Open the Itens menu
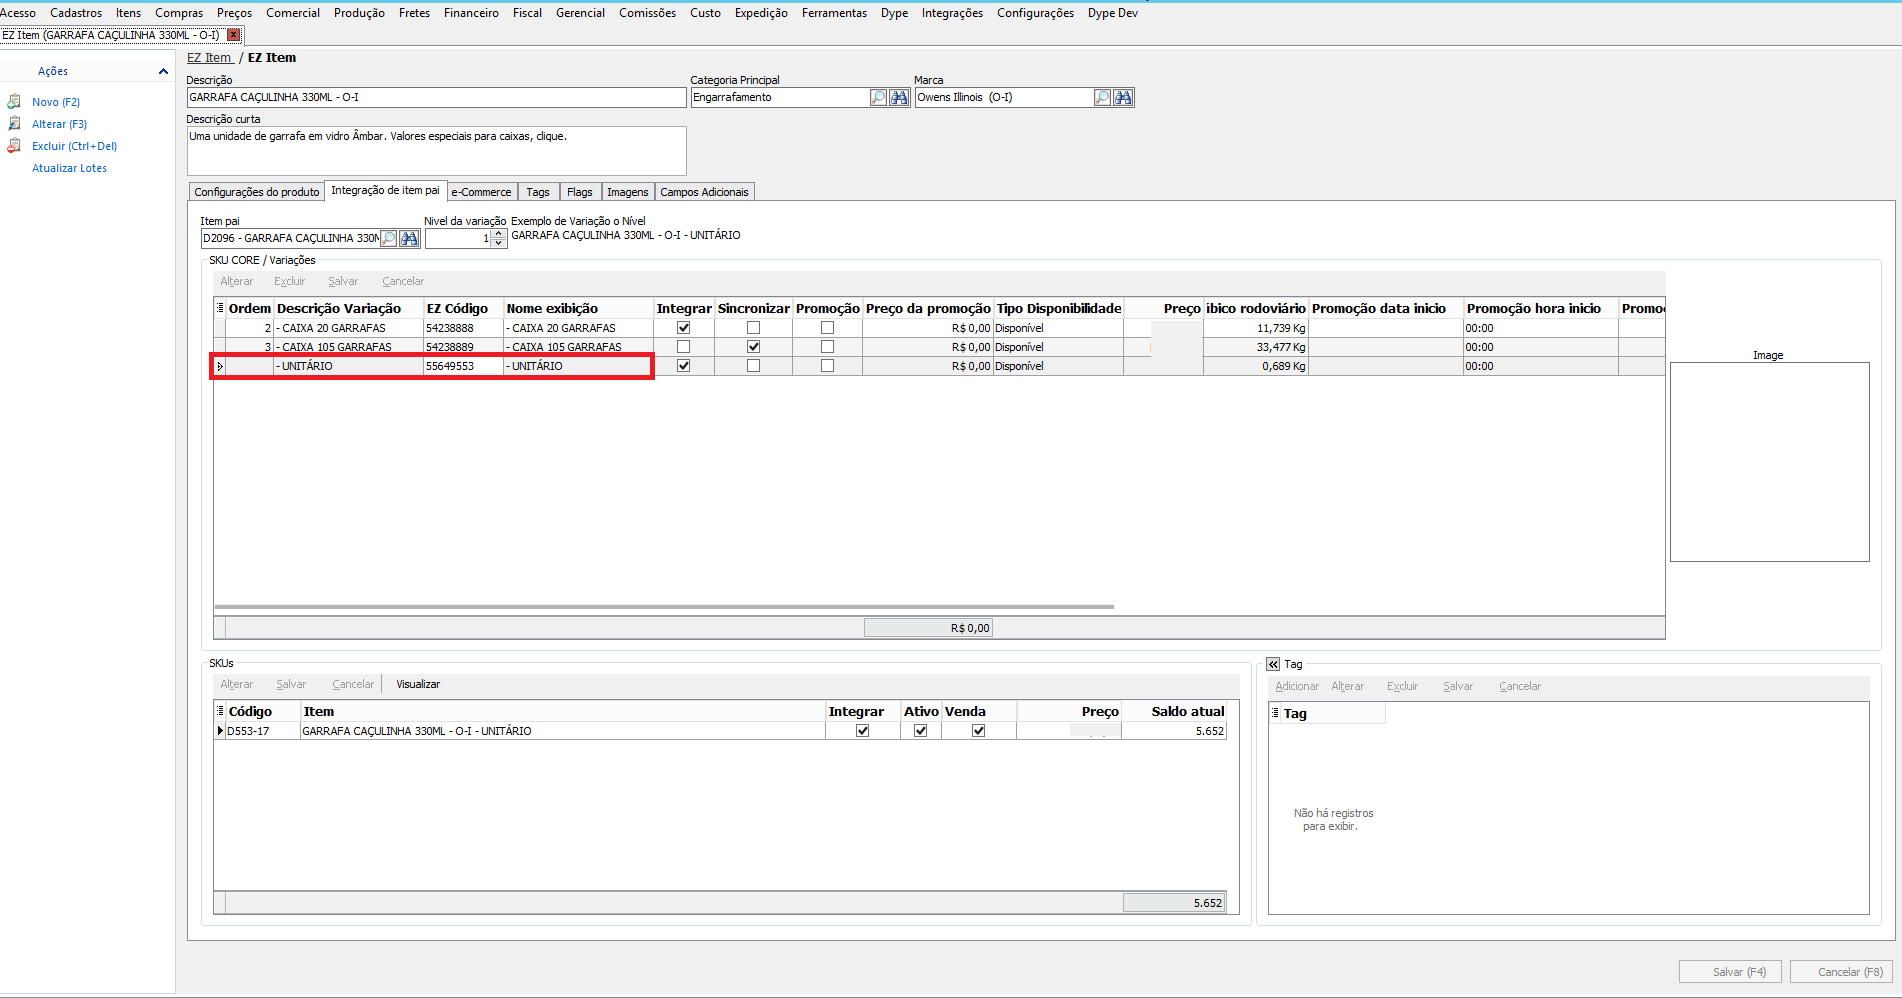The width and height of the screenshot is (1902, 998). (128, 13)
